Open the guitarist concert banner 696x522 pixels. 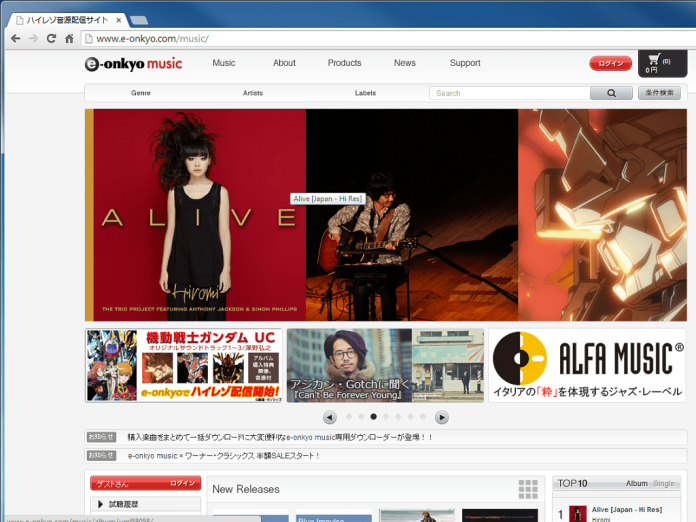point(412,215)
